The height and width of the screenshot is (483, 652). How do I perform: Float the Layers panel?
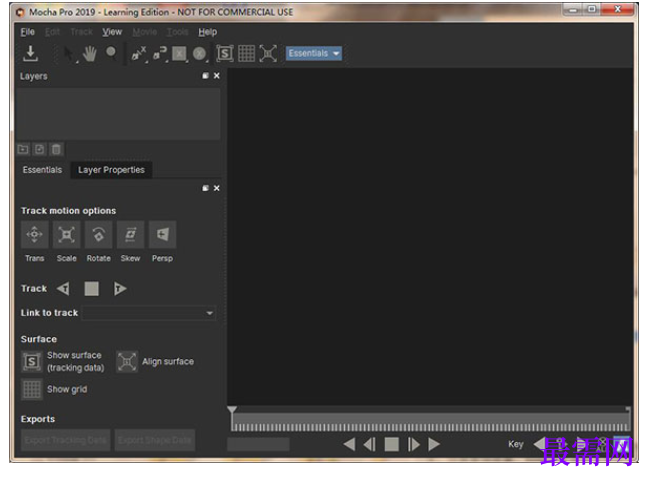[205, 76]
